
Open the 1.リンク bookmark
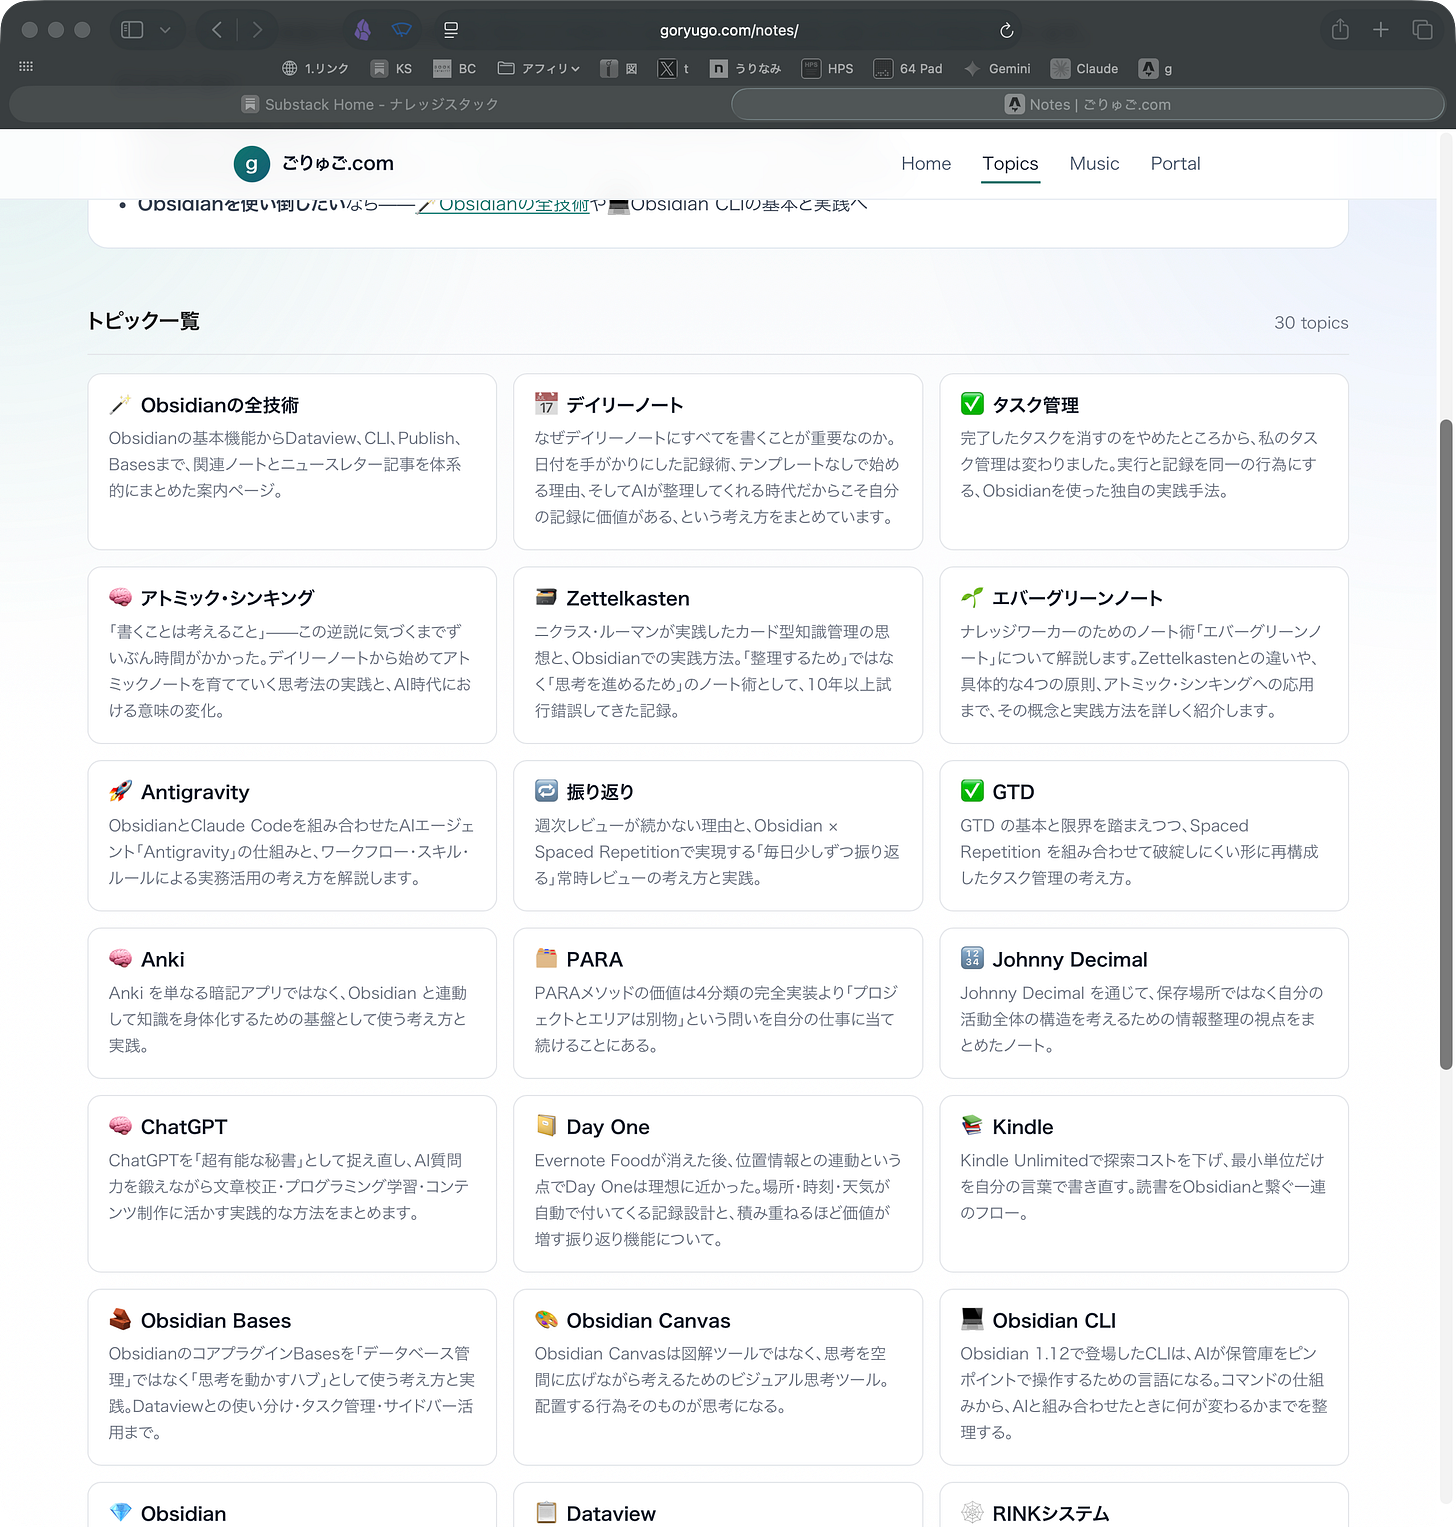(316, 68)
